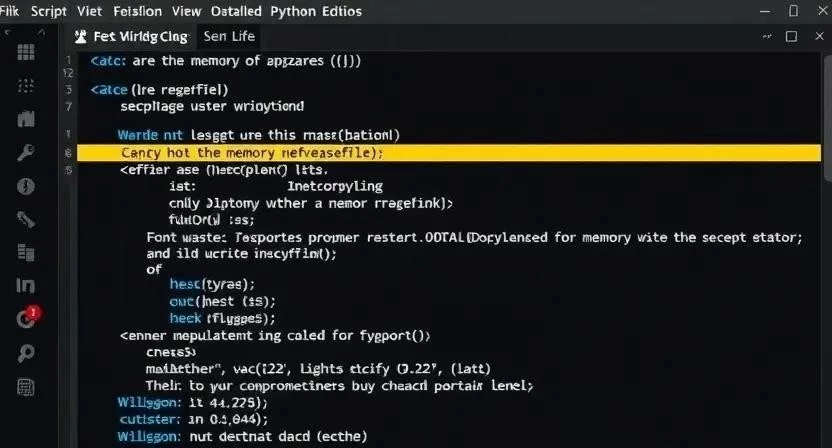Screen dimensions: 832x448
Task: Click the wrench icon in the sidebar
Action: tap(26, 153)
